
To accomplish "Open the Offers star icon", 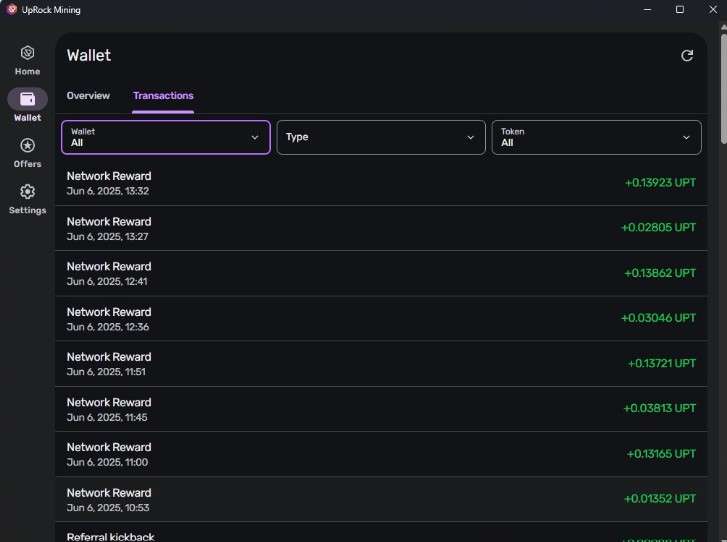I will pos(27,146).
